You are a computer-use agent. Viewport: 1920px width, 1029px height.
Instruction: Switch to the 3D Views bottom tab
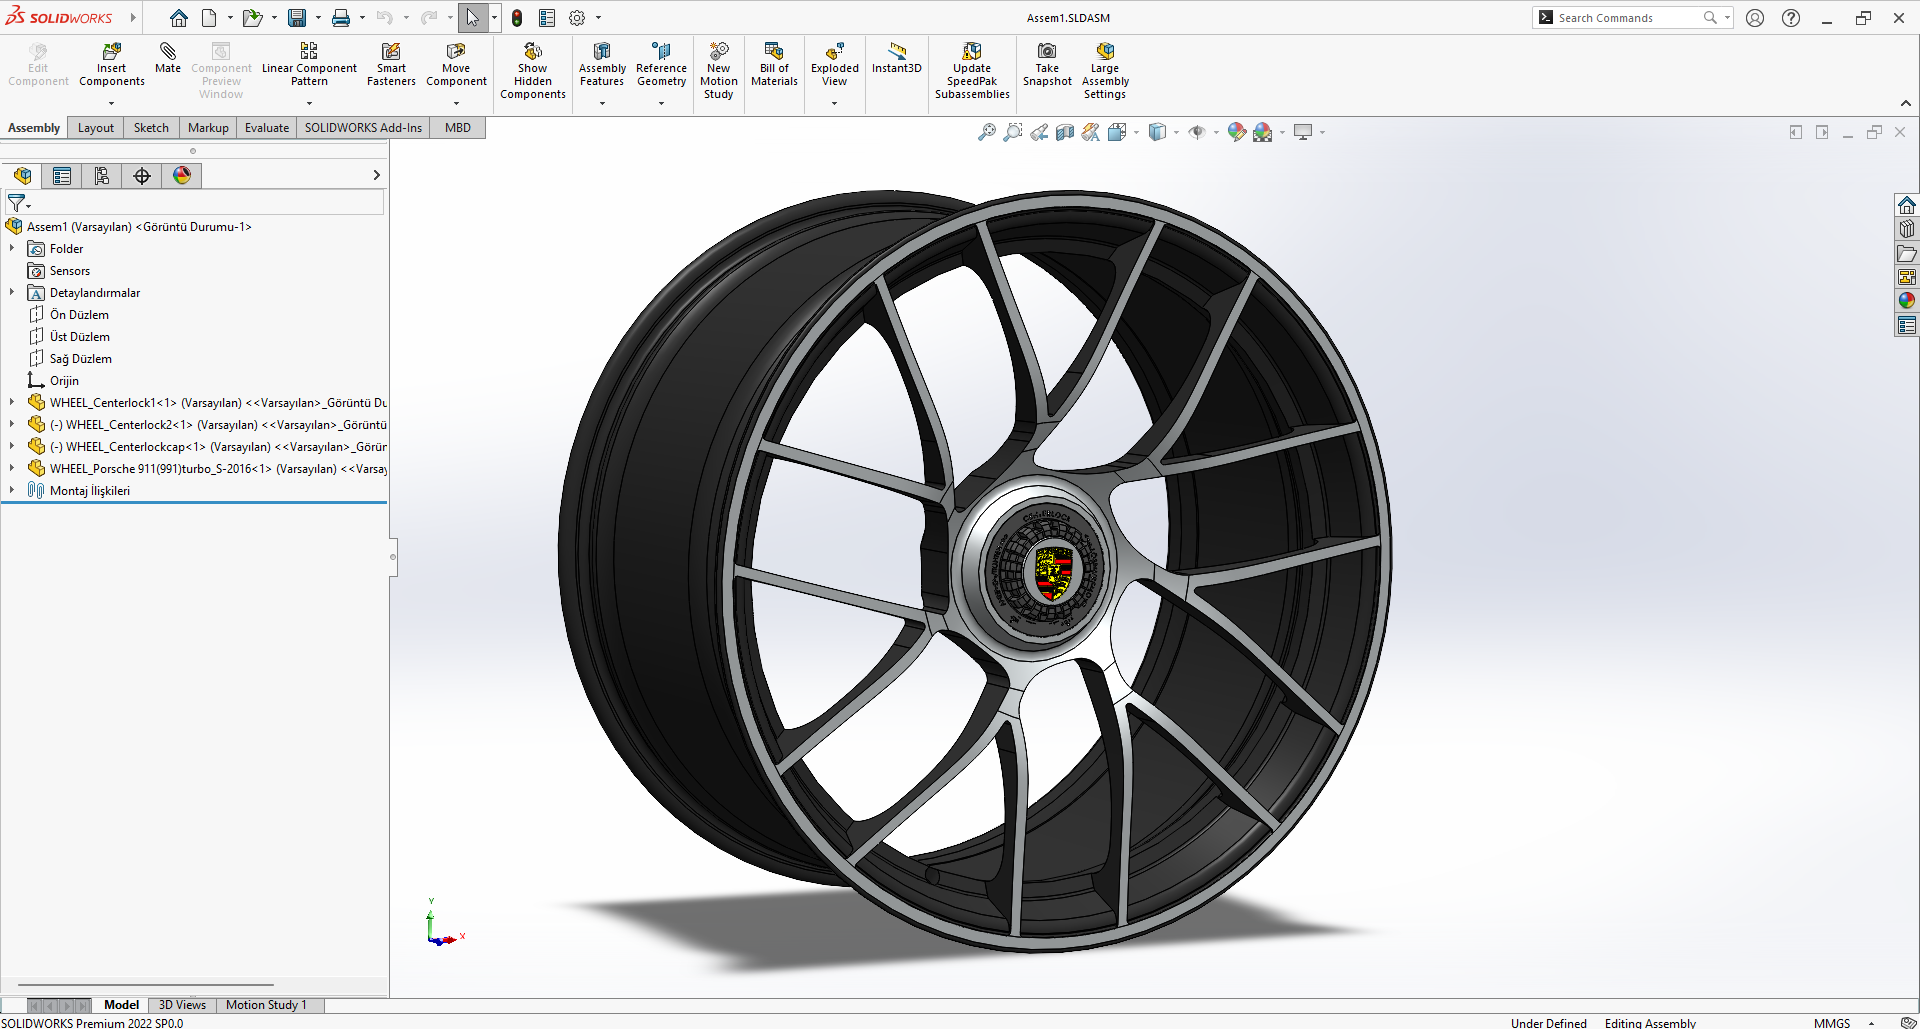click(182, 1005)
